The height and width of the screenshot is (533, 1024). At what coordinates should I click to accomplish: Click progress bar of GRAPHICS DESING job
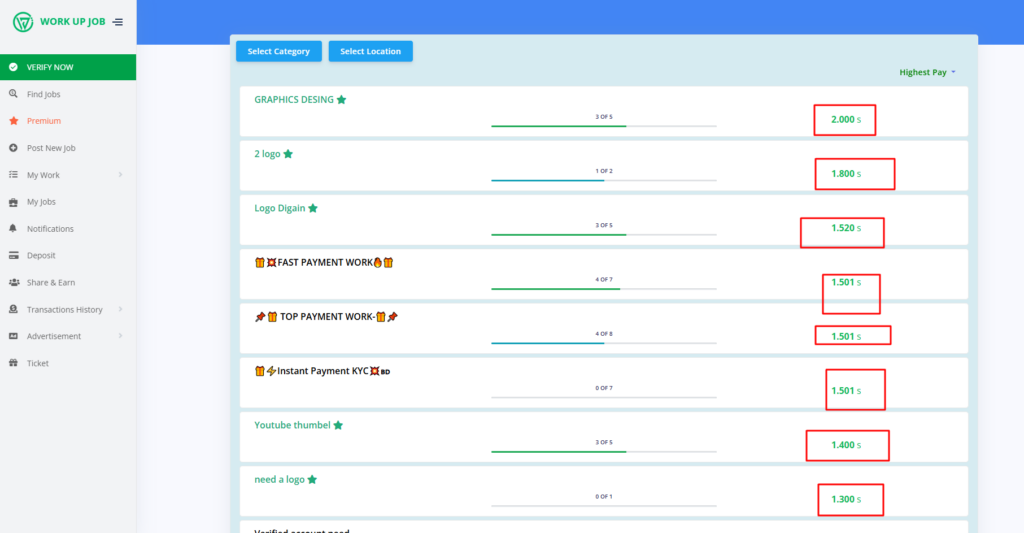603,126
